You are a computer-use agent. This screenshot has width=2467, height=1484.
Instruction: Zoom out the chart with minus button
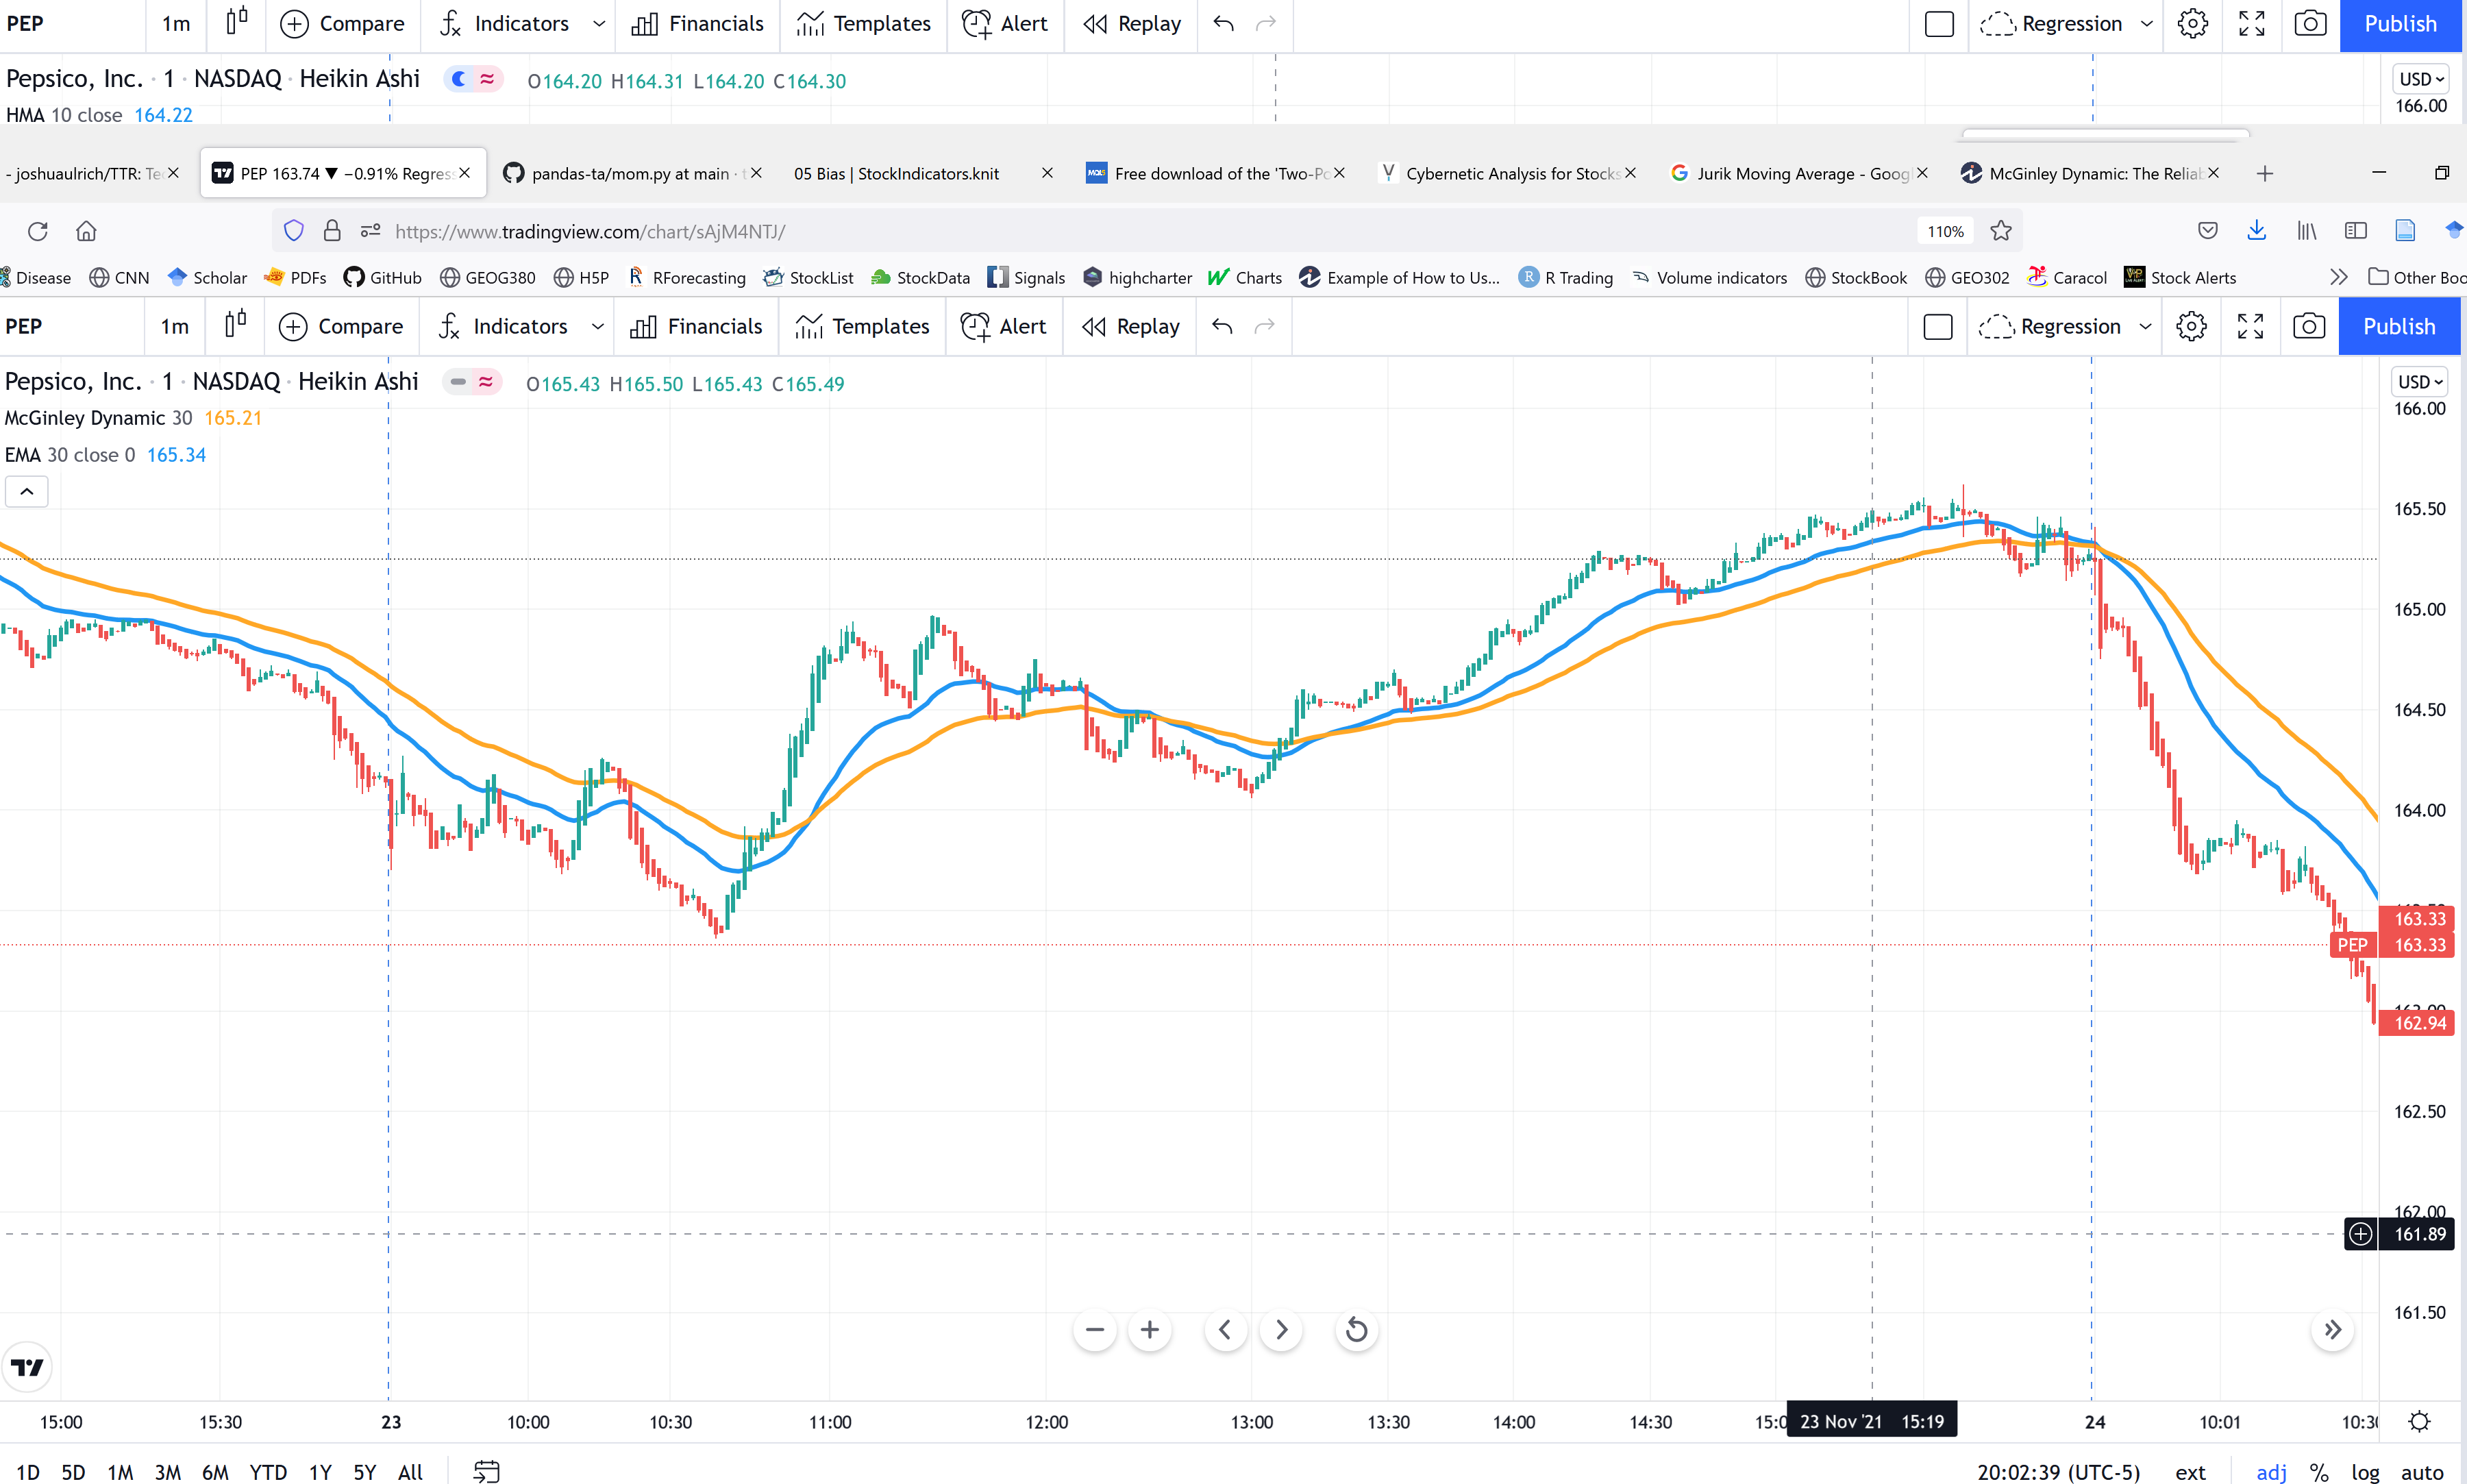click(x=1095, y=1329)
